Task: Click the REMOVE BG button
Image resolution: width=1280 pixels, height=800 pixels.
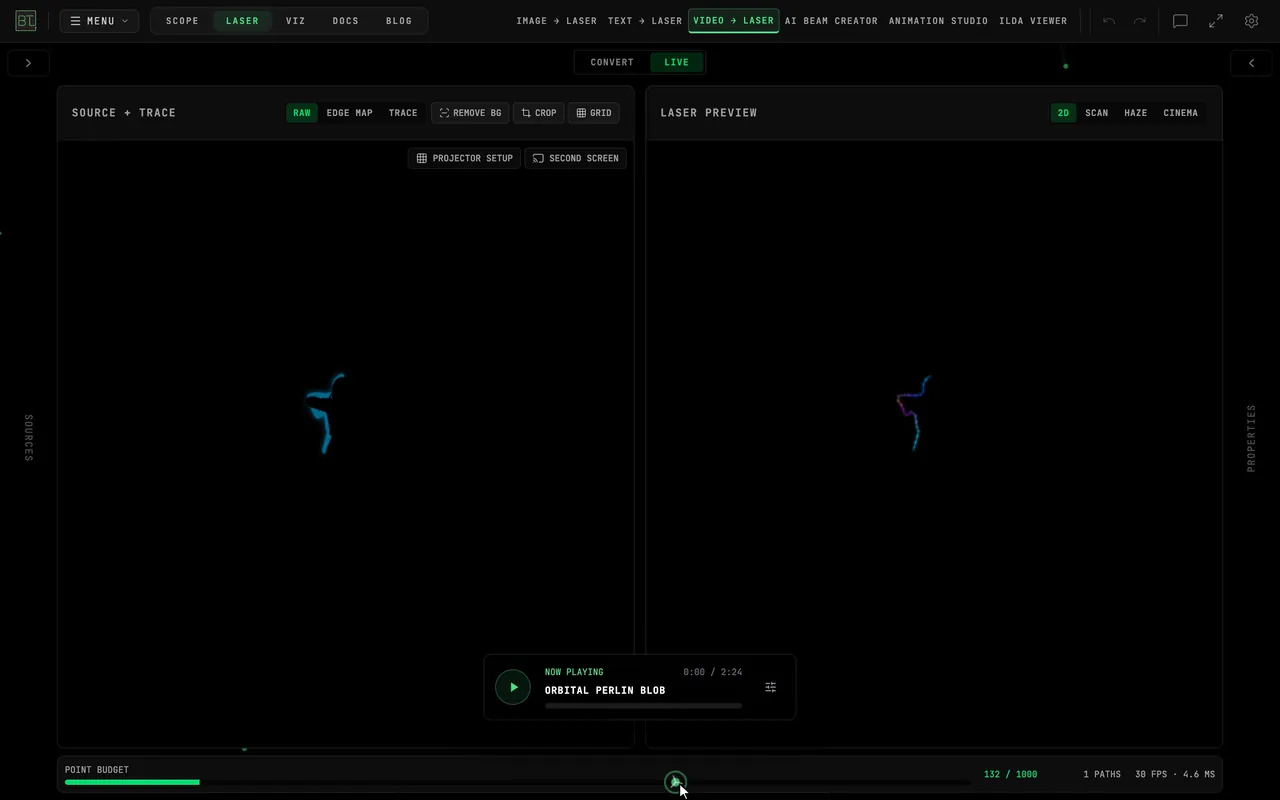Action: coord(470,113)
